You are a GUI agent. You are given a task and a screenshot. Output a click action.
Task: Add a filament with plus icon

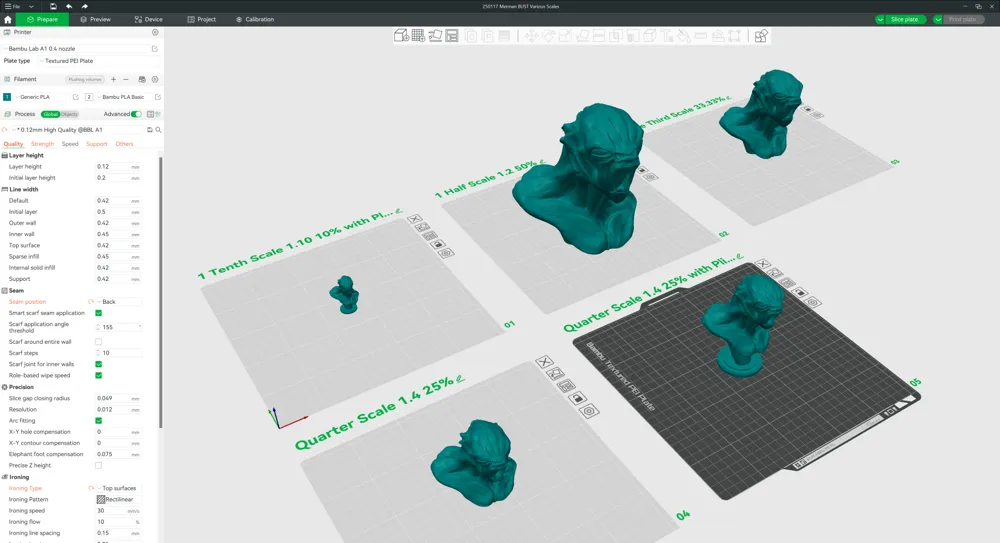tap(114, 80)
